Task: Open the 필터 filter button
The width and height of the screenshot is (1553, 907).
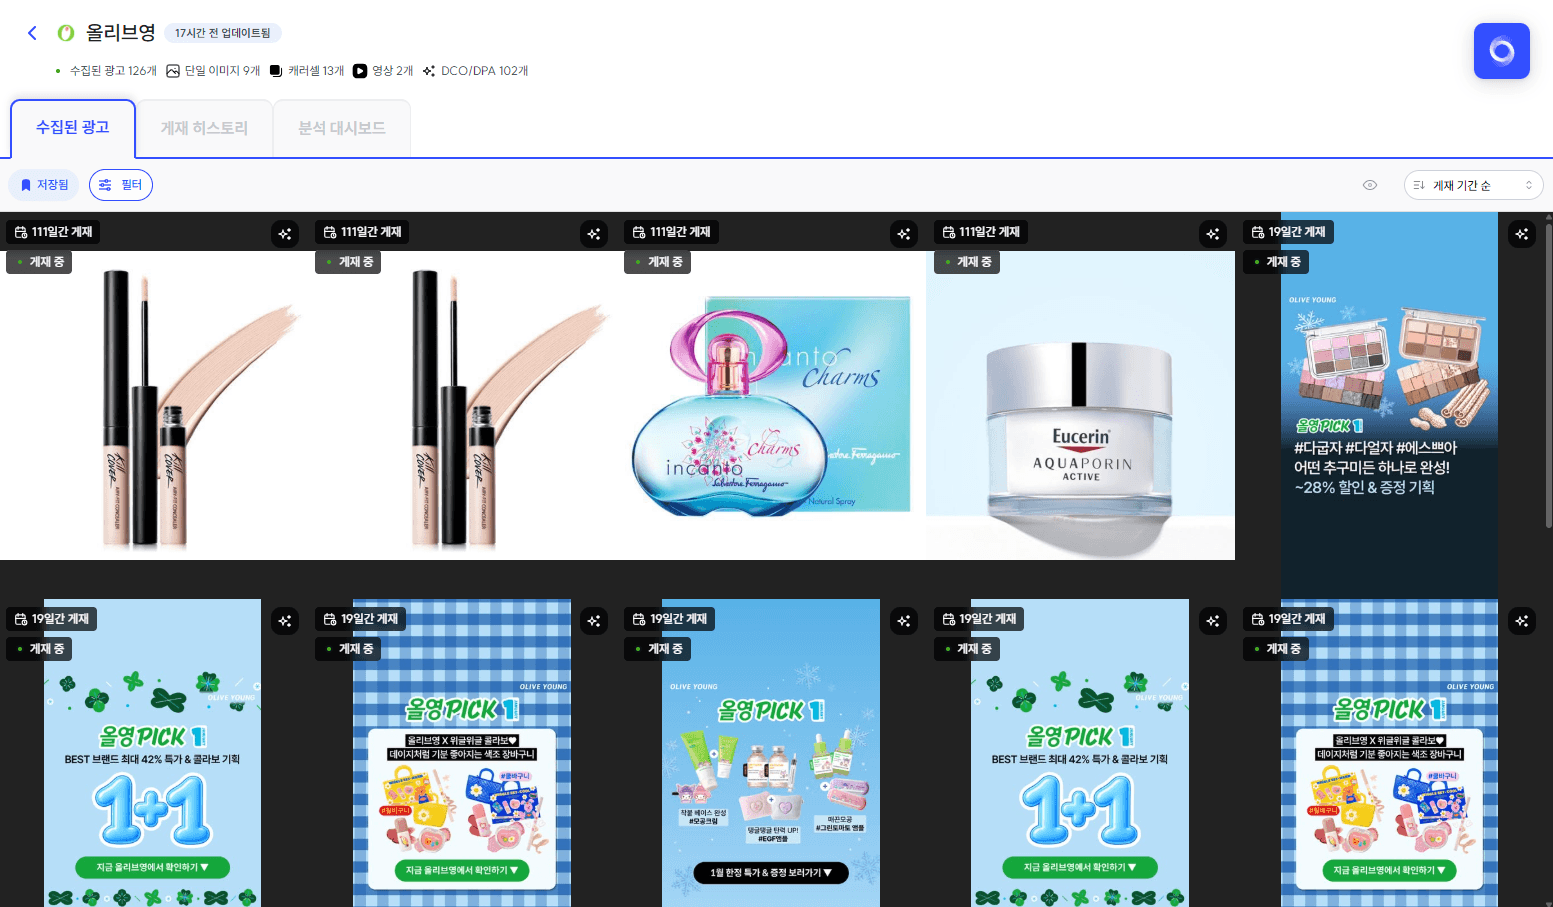Action: 121,185
